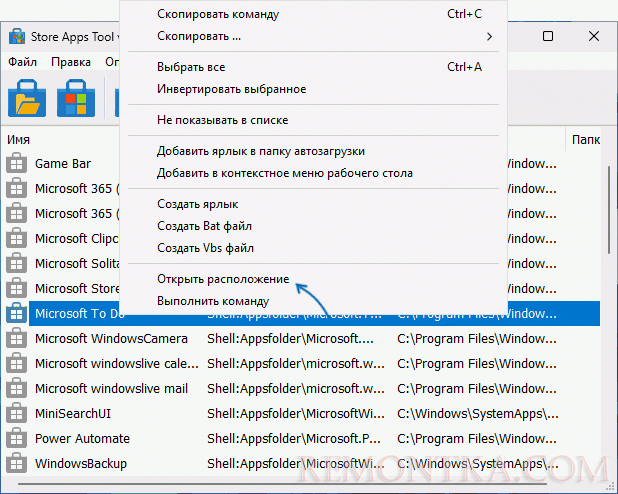This screenshot has height=494, width=618.
Task: Choose Добавить в контекстное меню рабочего стола
Action: [x=313, y=173]
